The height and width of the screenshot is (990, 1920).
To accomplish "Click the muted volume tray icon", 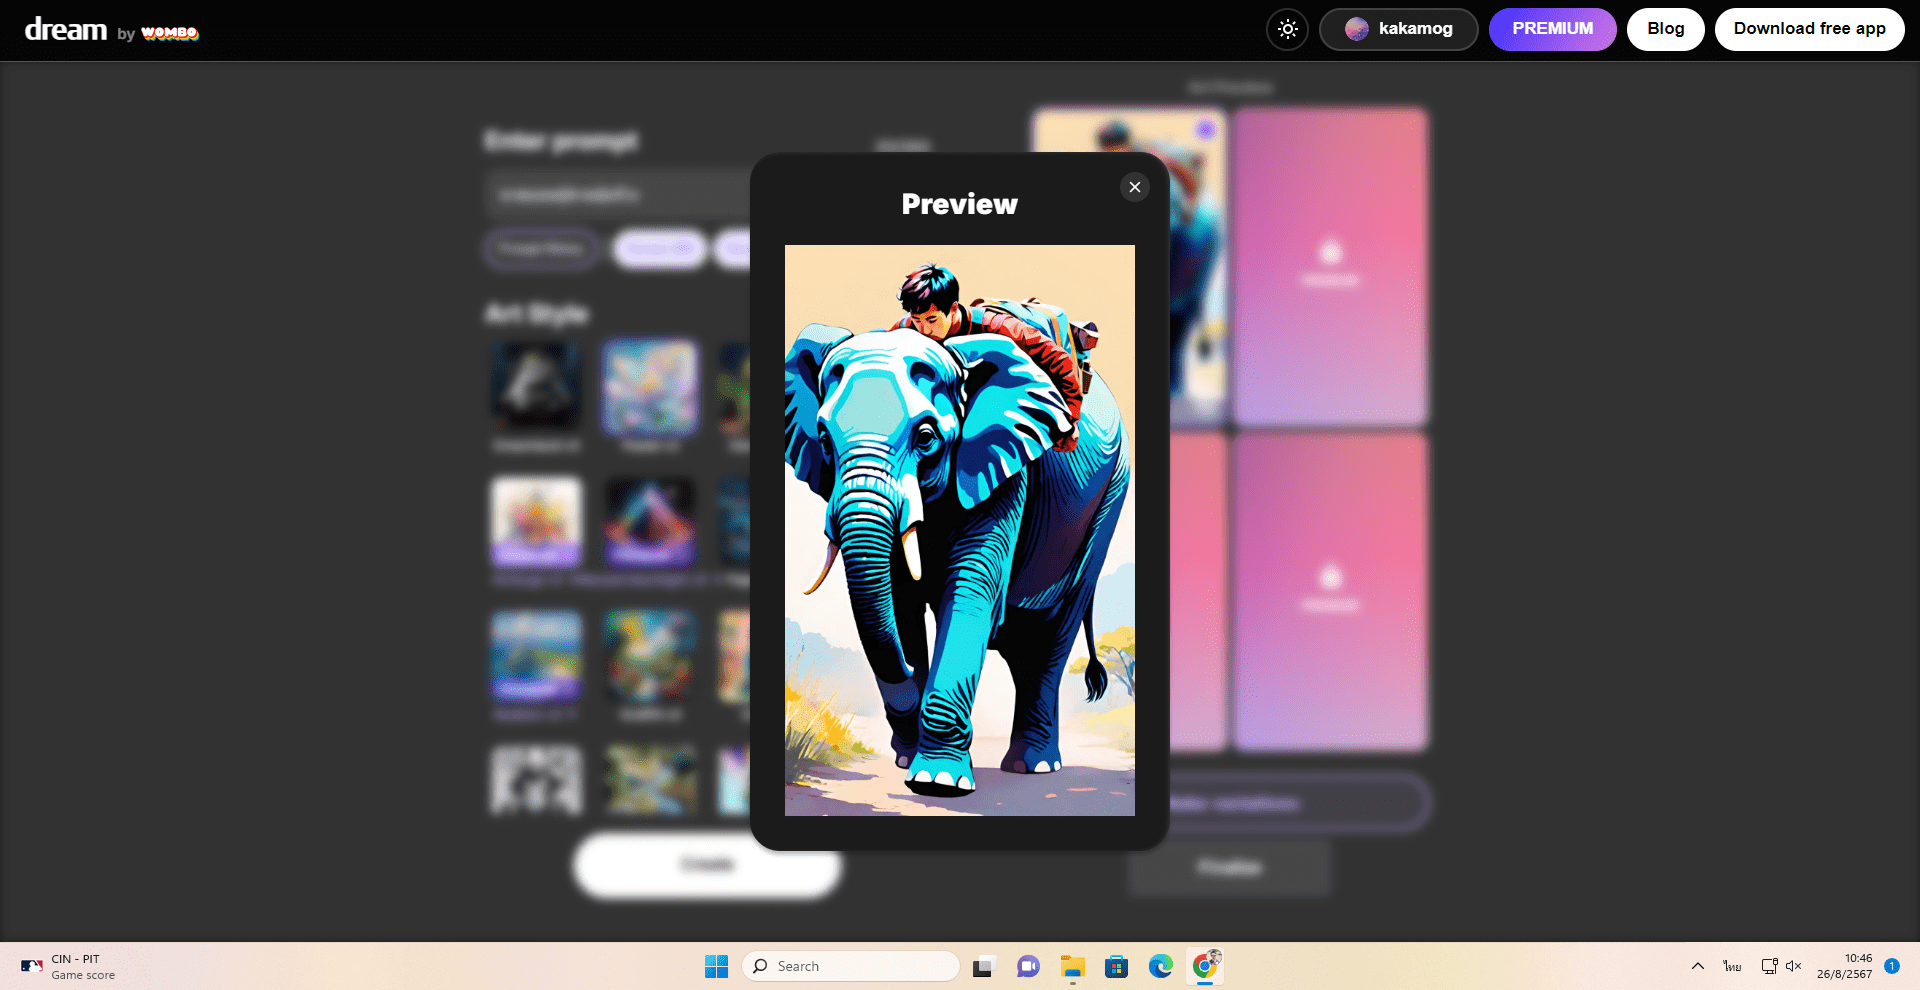I will [1793, 966].
